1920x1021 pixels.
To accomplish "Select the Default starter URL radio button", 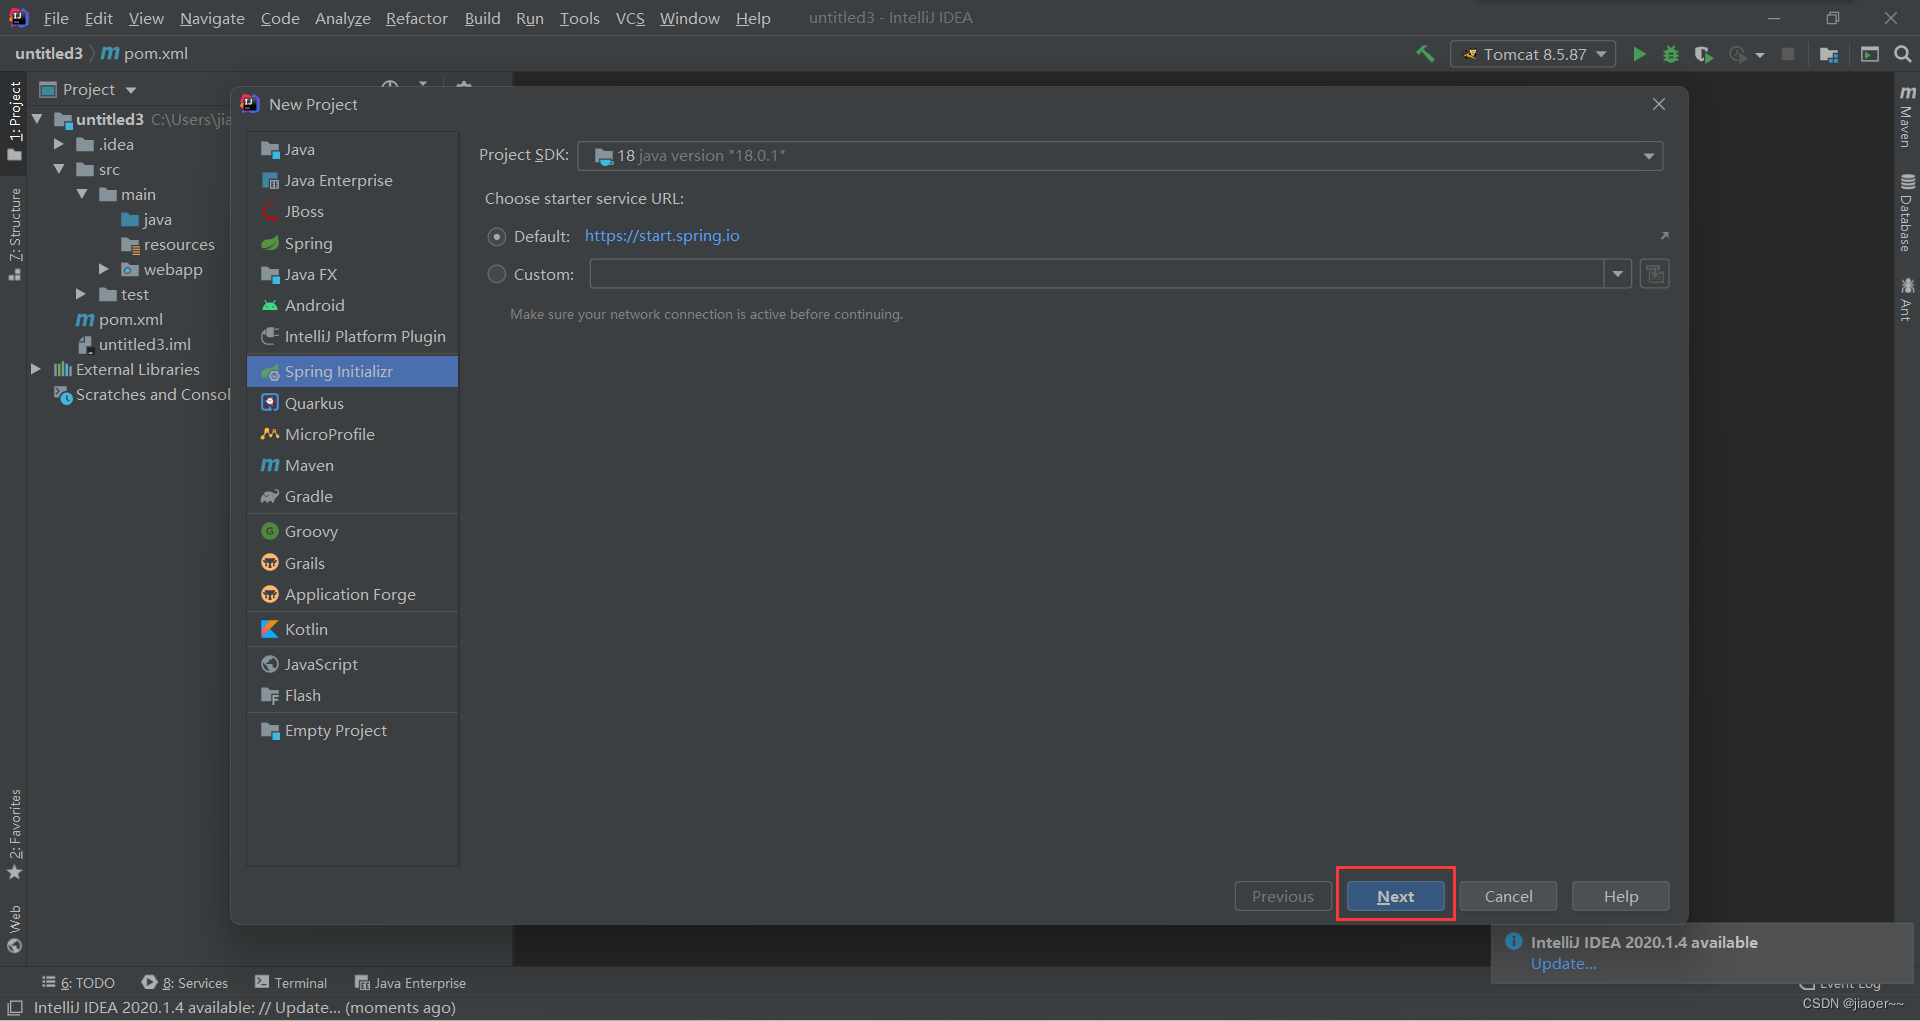I will click(497, 237).
